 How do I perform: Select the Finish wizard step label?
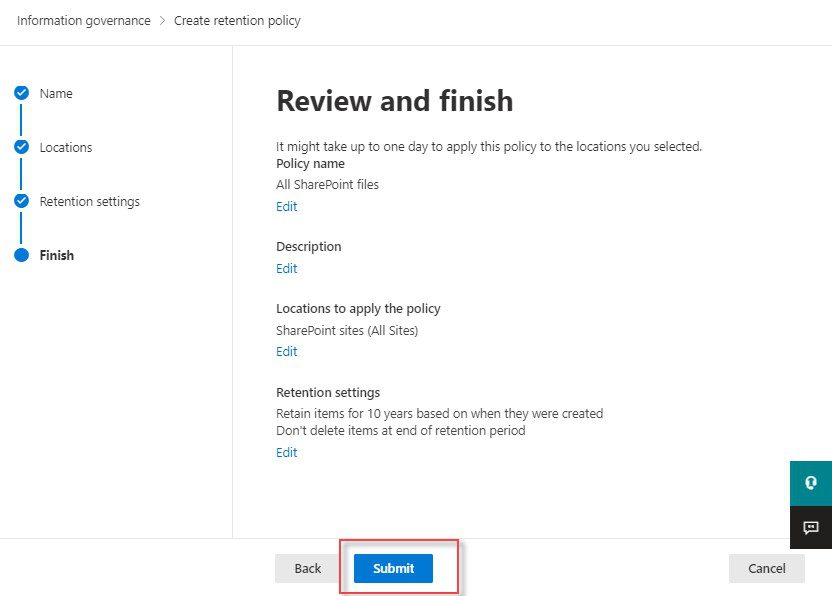coord(57,255)
